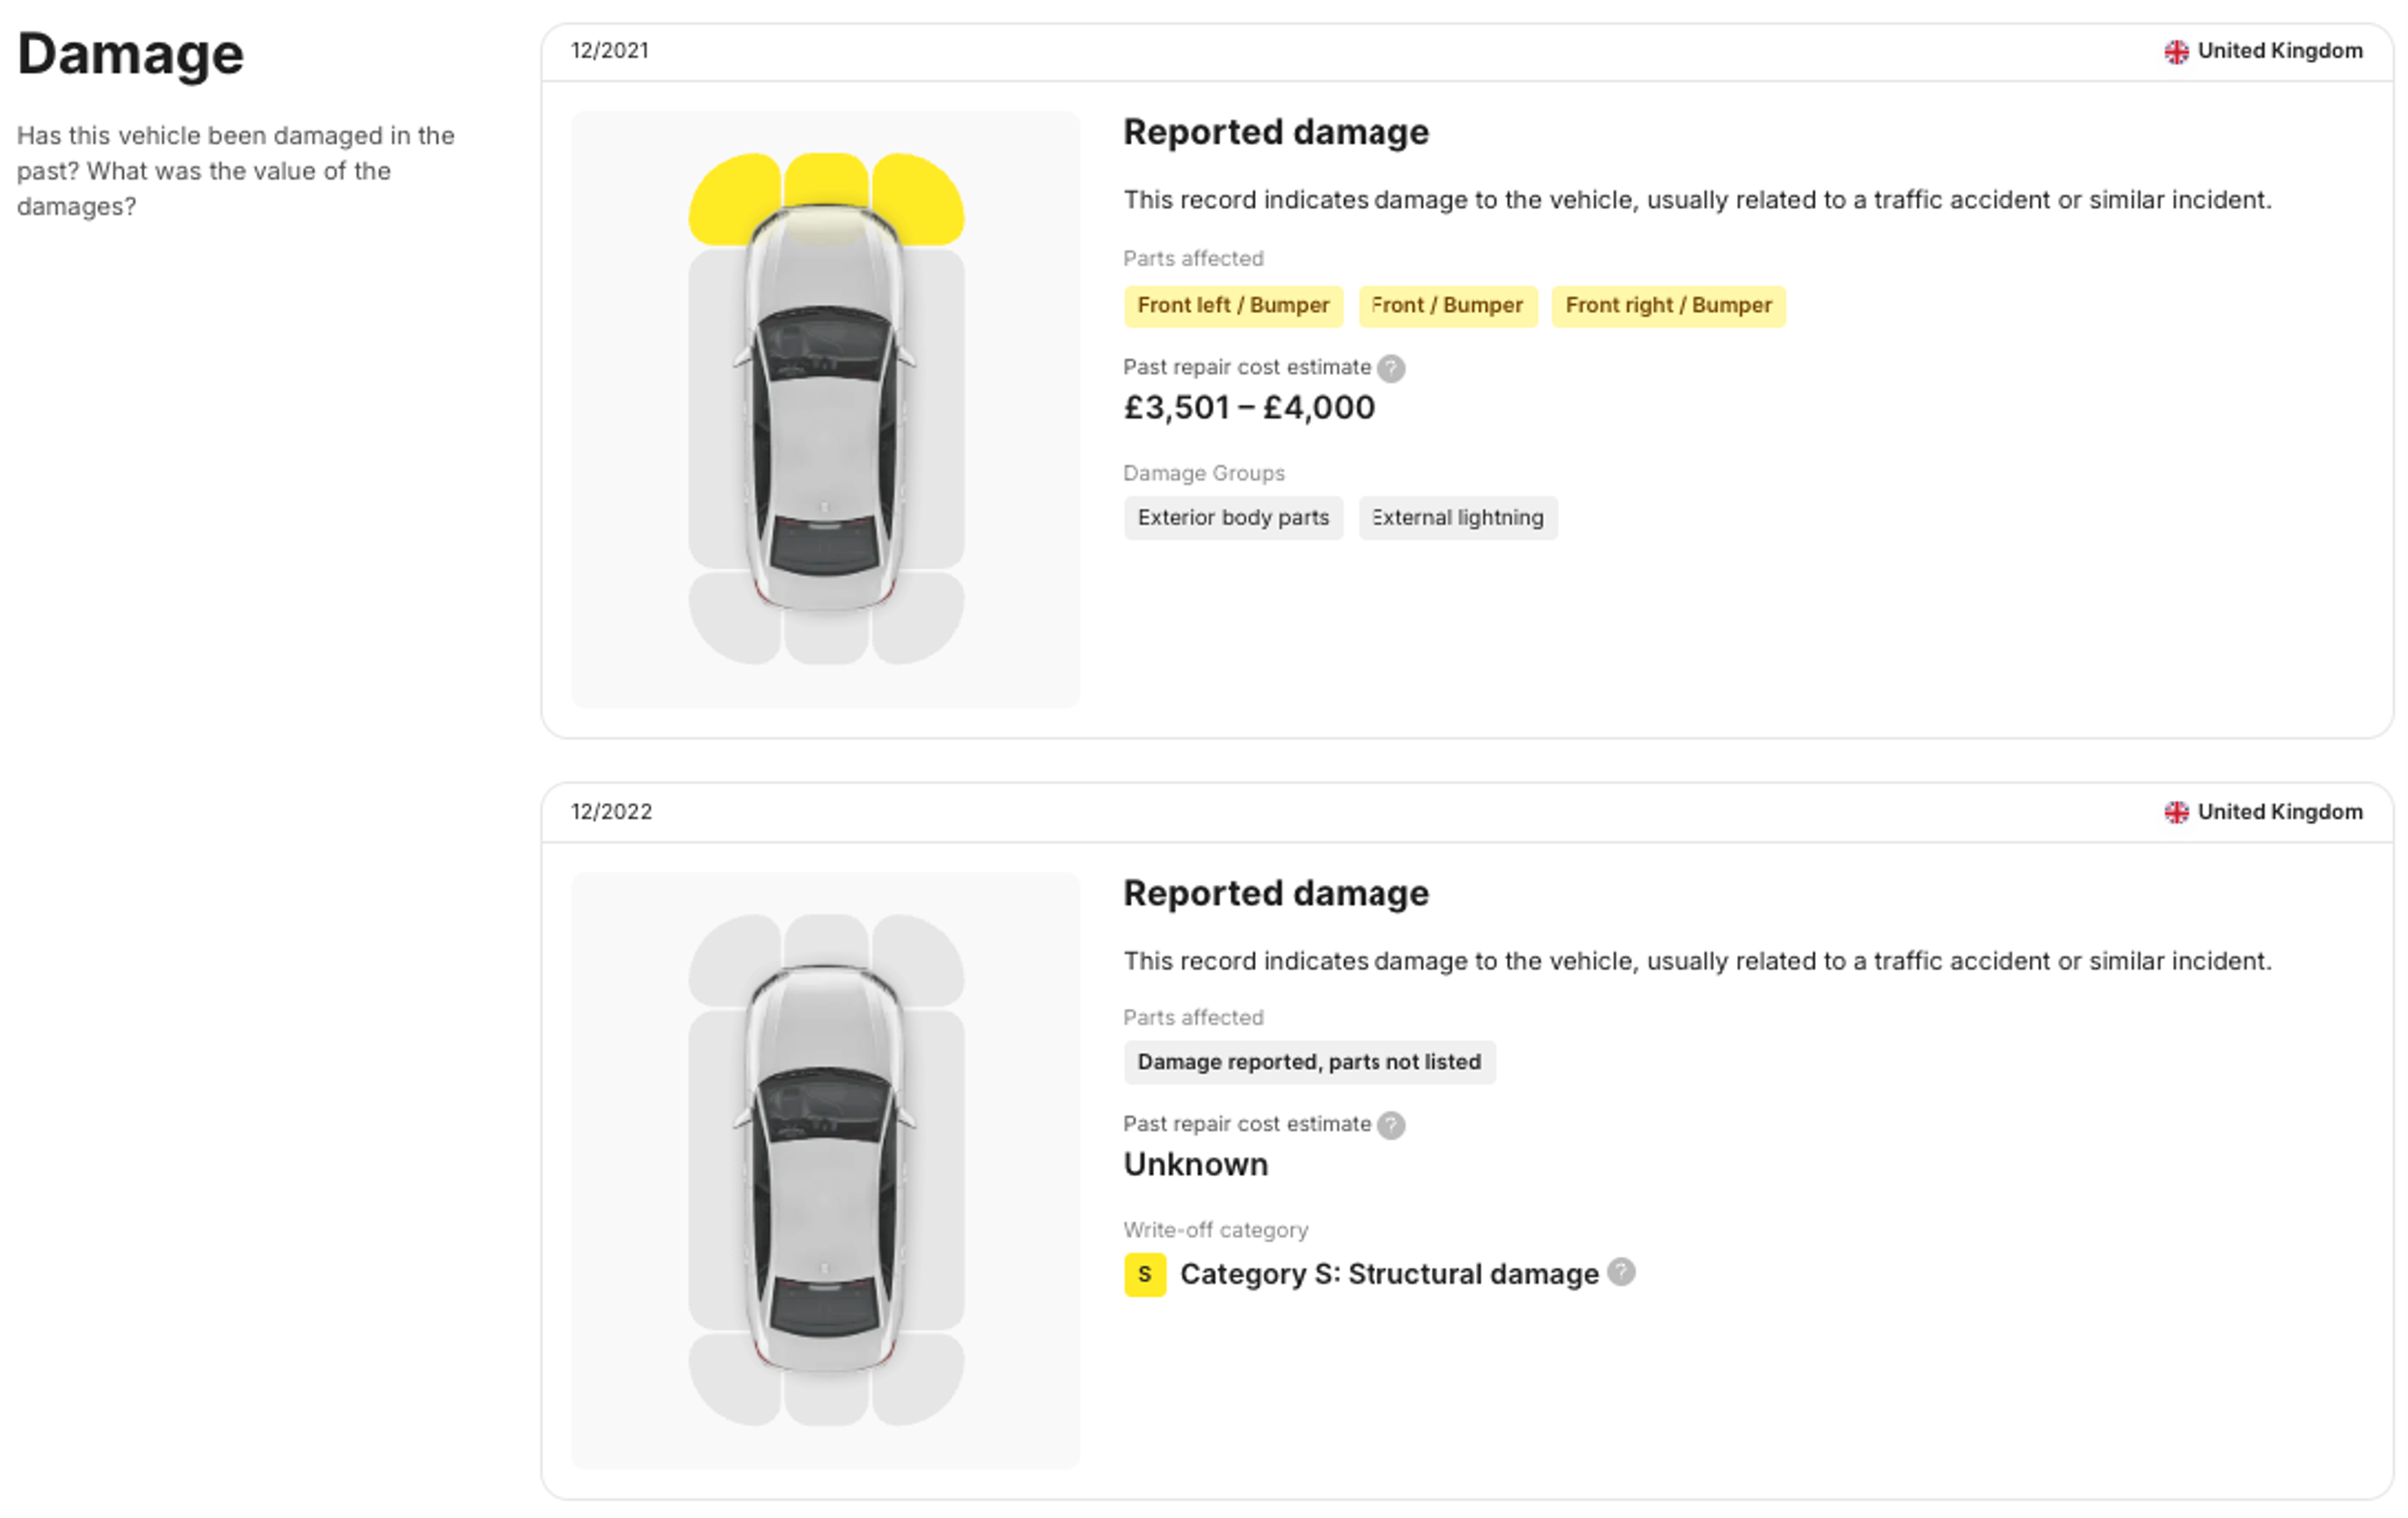Select the Front right / Bumper tag
The height and width of the screenshot is (1518, 2408).
coord(1668,306)
